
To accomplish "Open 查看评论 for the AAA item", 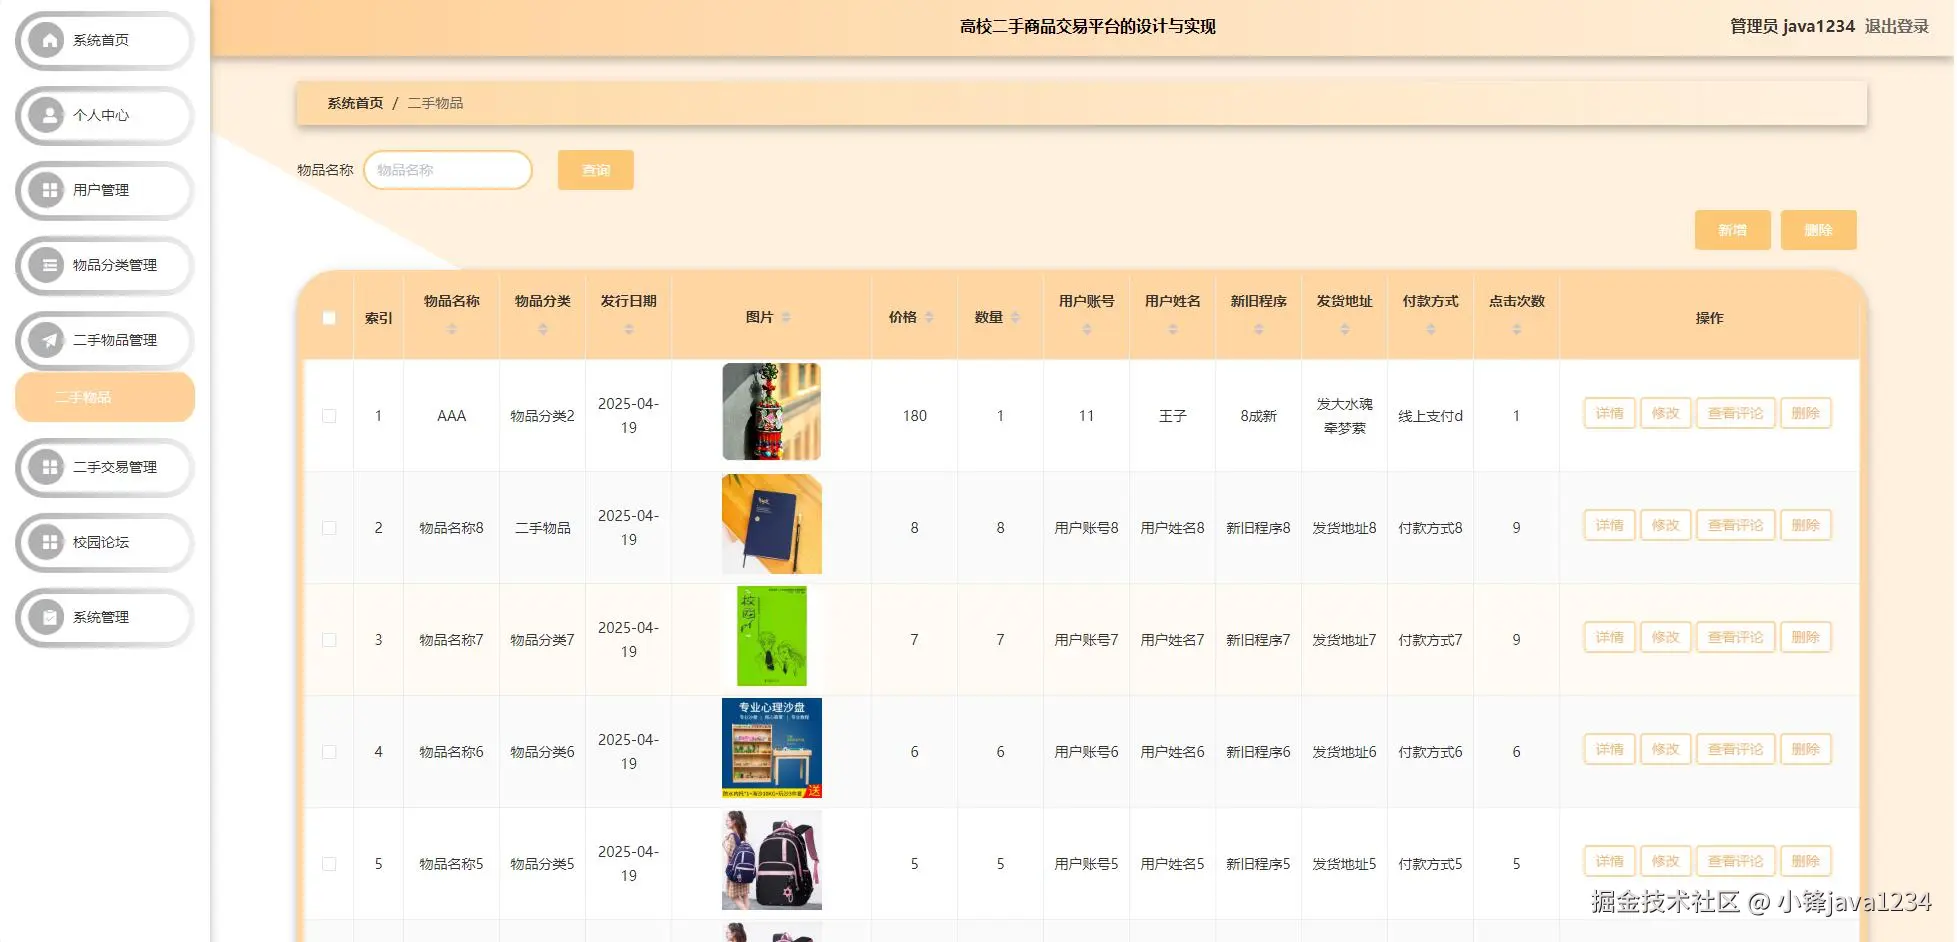I will (1735, 413).
